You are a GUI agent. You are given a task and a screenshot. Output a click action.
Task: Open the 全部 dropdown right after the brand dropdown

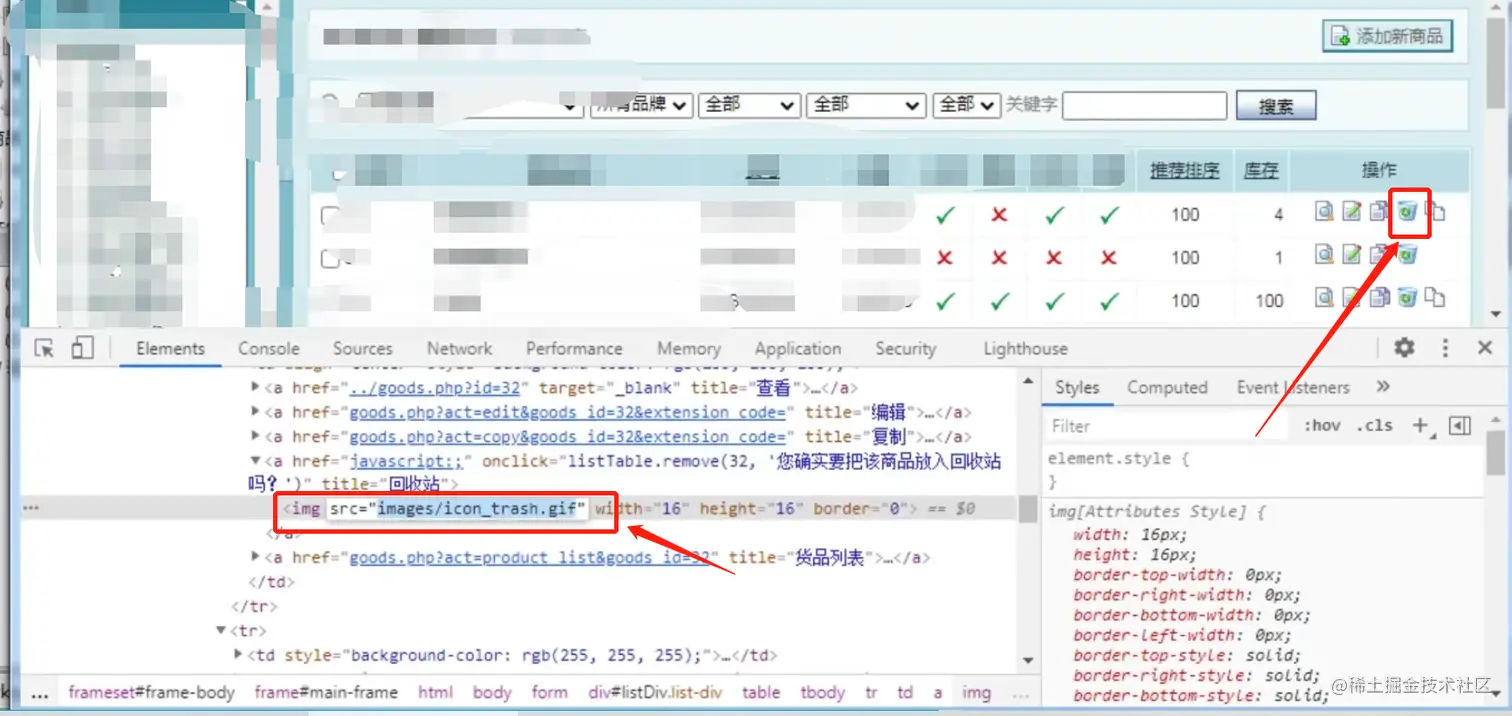click(x=750, y=105)
